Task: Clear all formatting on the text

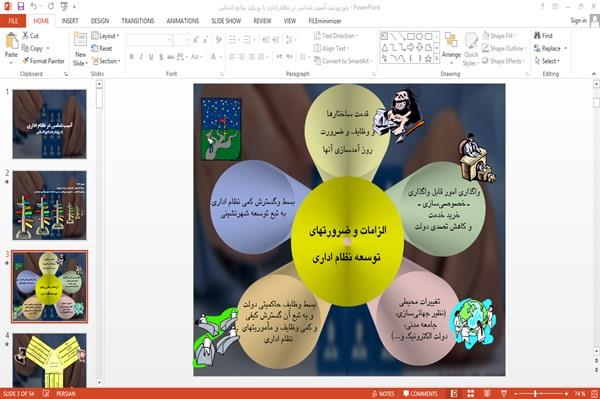Action: pos(218,39)
